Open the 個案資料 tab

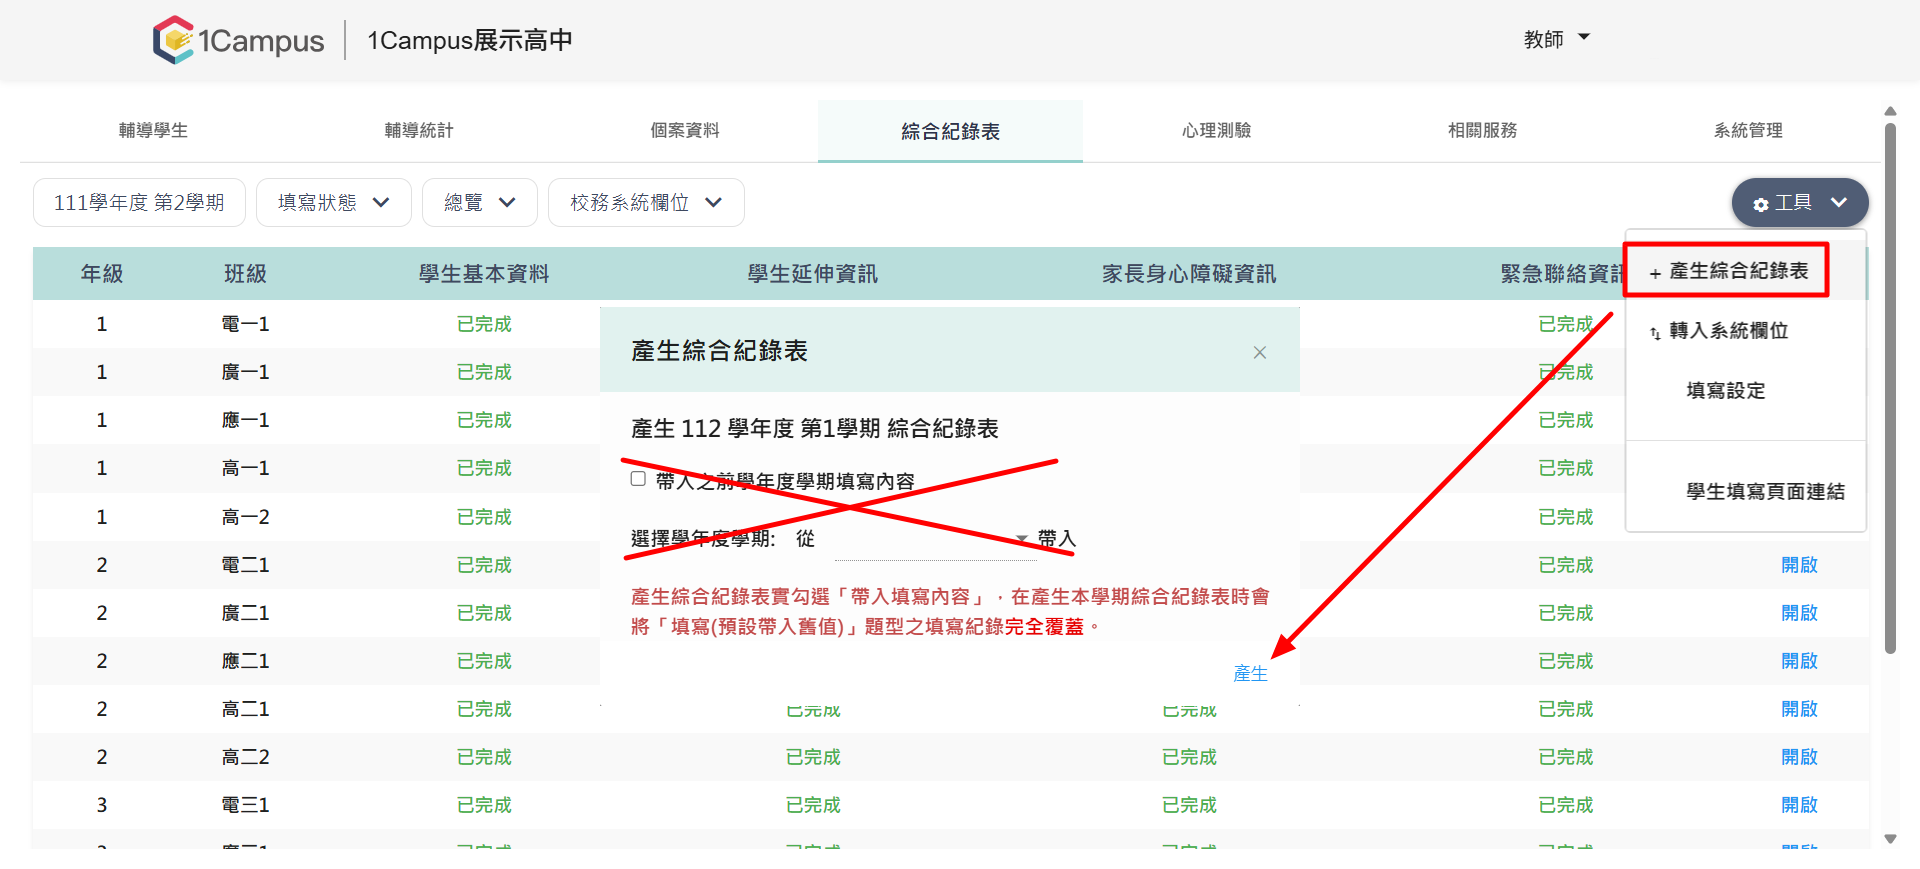685,131
